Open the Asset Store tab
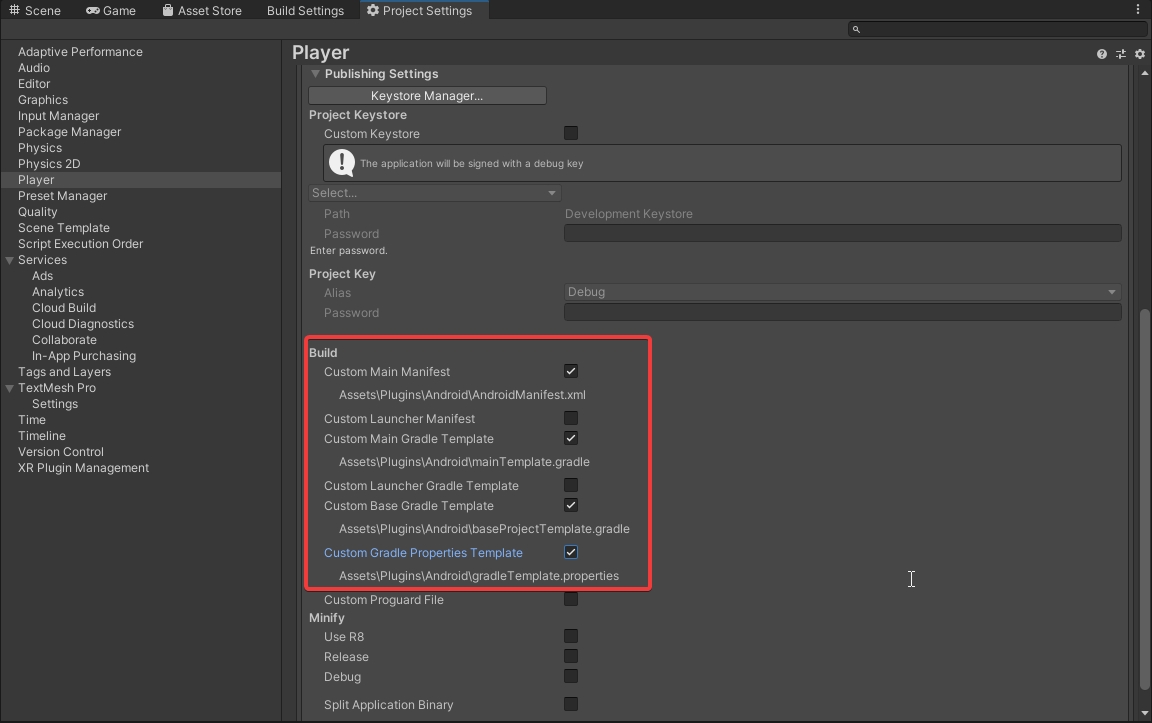This screenshot has width=1152, height=723. point(202,11)
